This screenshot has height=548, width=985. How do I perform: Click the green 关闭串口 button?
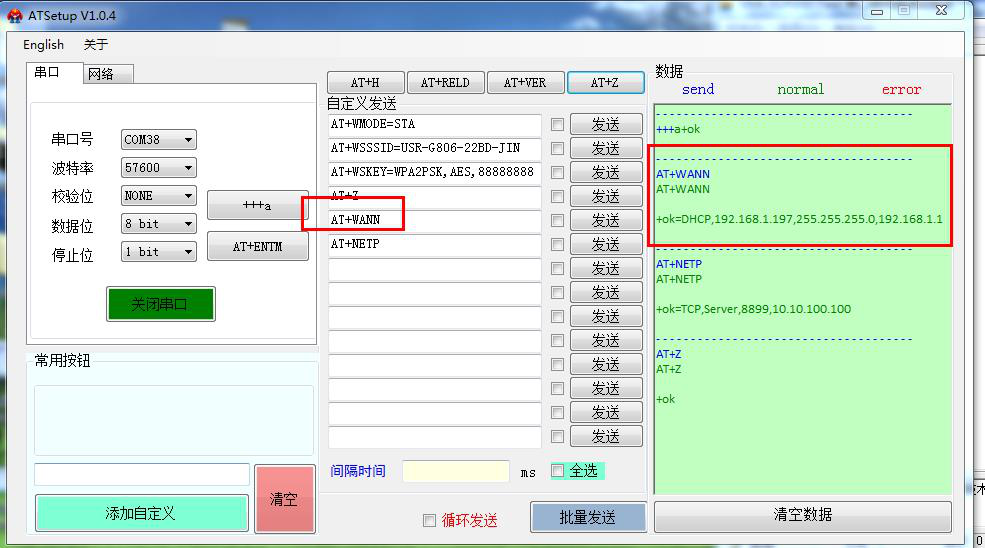pos(160,304)
